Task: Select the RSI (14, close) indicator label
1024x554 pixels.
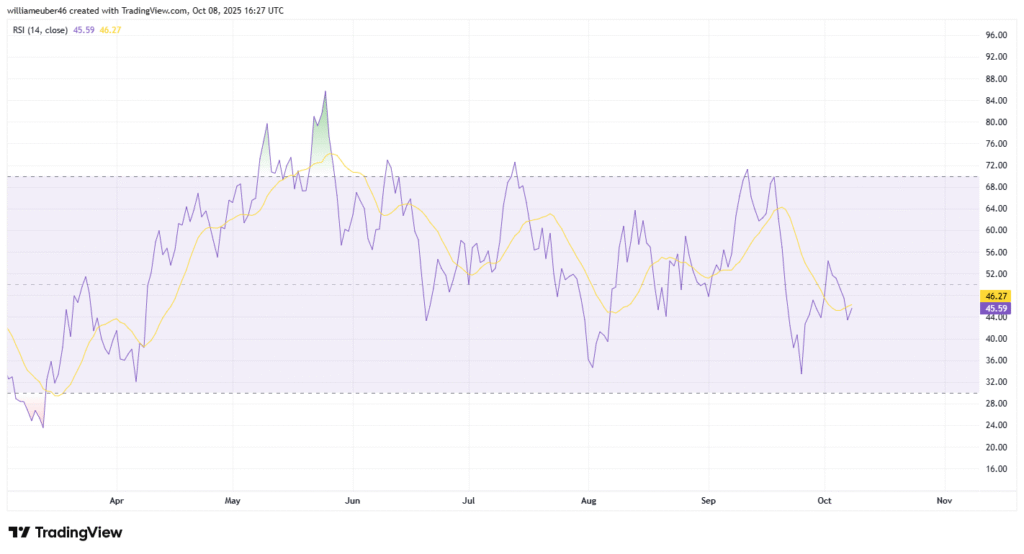Action: [x=39, y=30]
